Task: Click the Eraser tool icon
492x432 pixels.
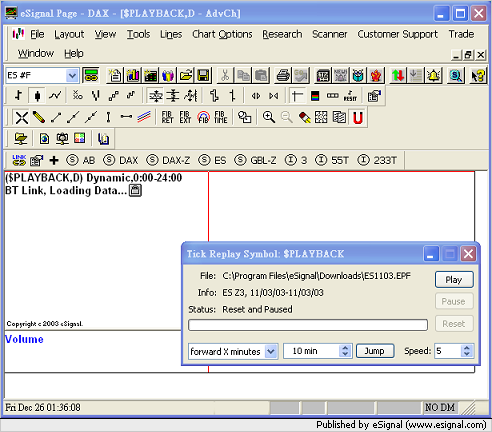Action: [304, 117]
